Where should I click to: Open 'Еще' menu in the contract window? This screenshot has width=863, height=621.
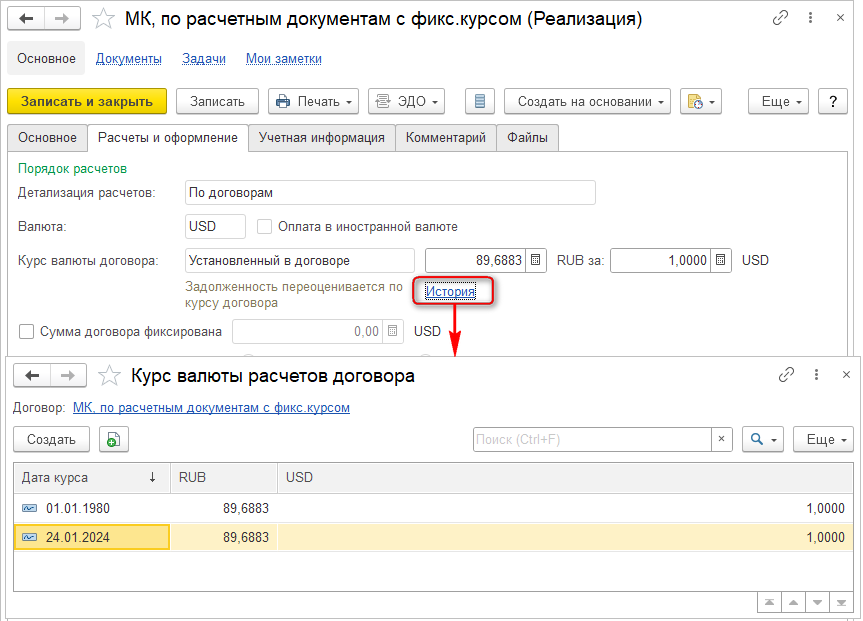pyautogui.click(x=778, y=101)
